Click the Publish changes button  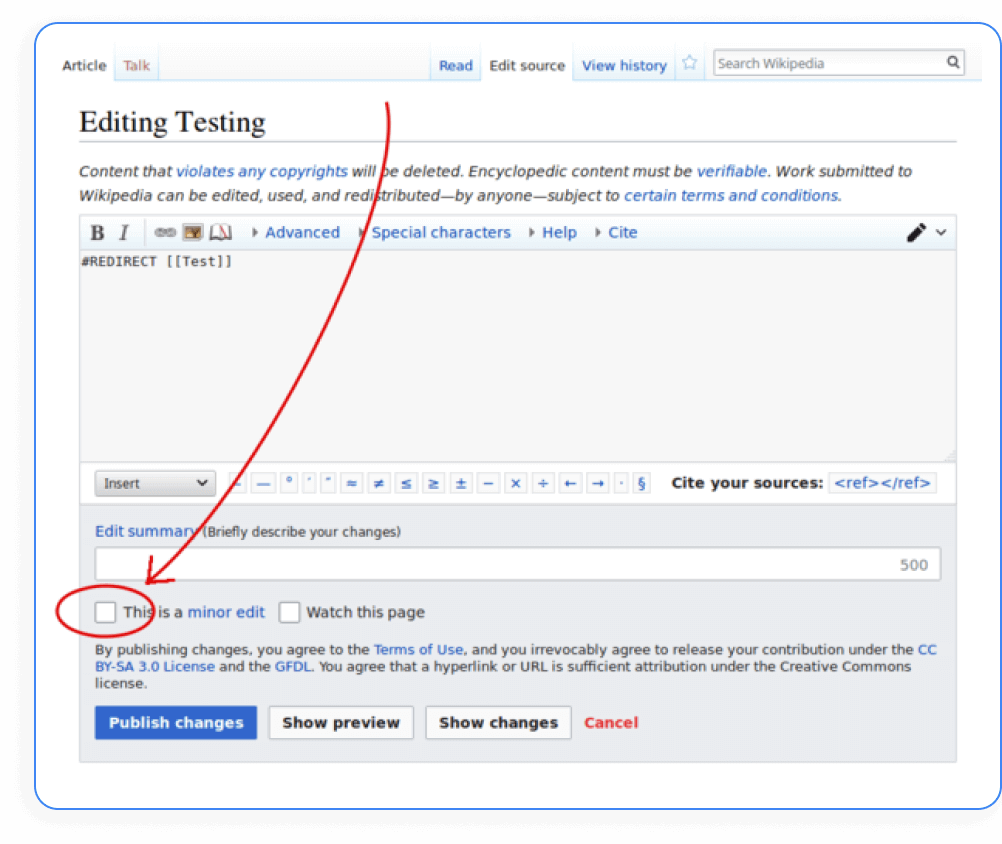click(176, 722)
